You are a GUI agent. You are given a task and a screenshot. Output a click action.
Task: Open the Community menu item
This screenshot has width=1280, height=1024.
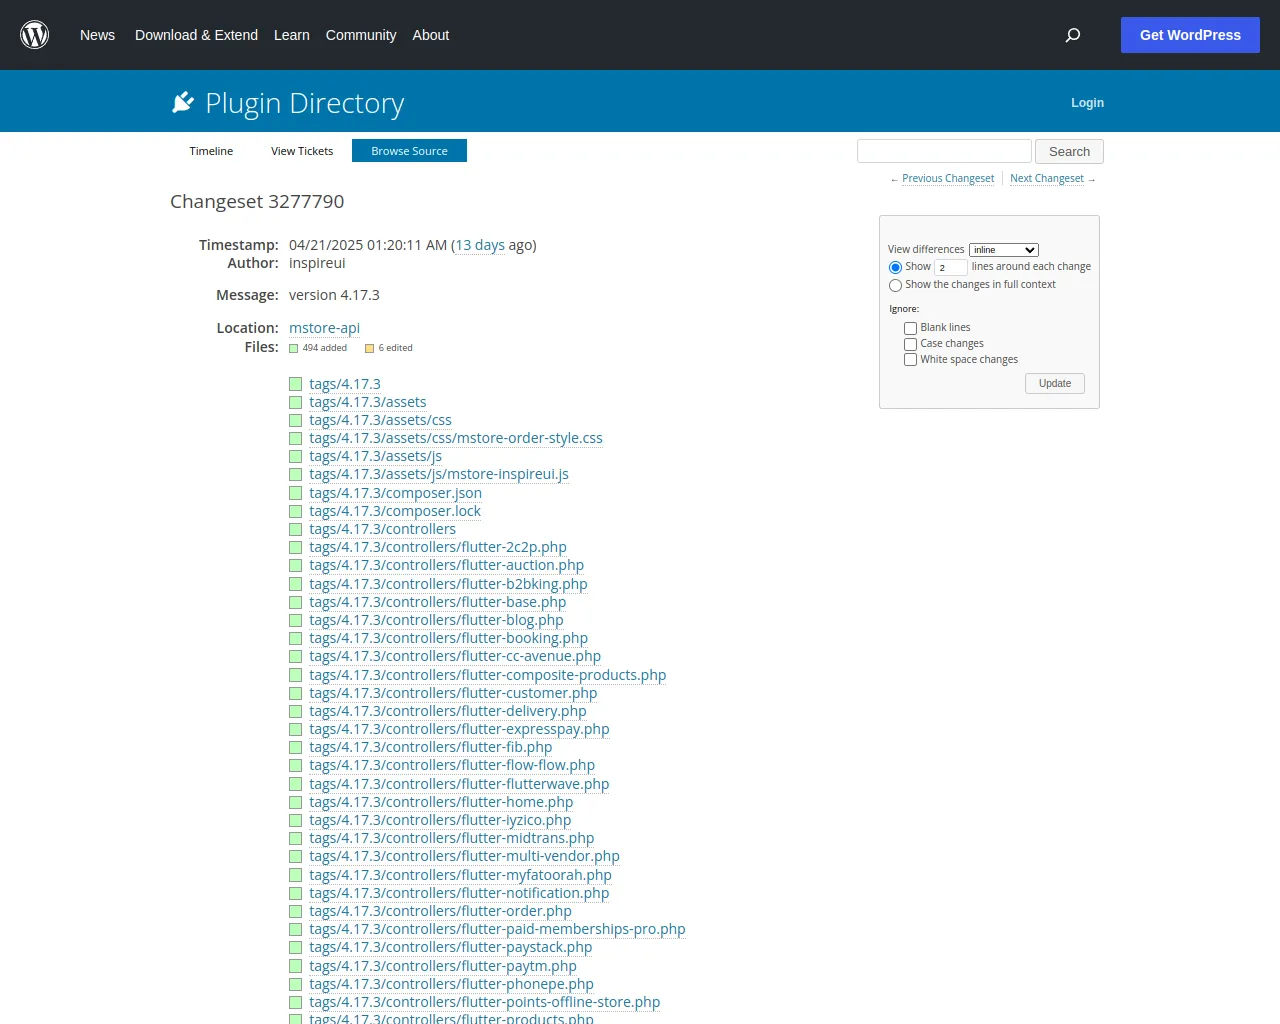point(361,35)
